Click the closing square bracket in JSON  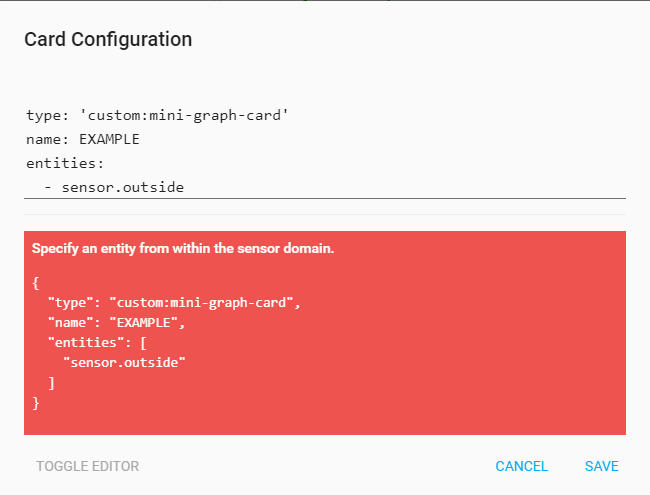[x=51, y=383]
